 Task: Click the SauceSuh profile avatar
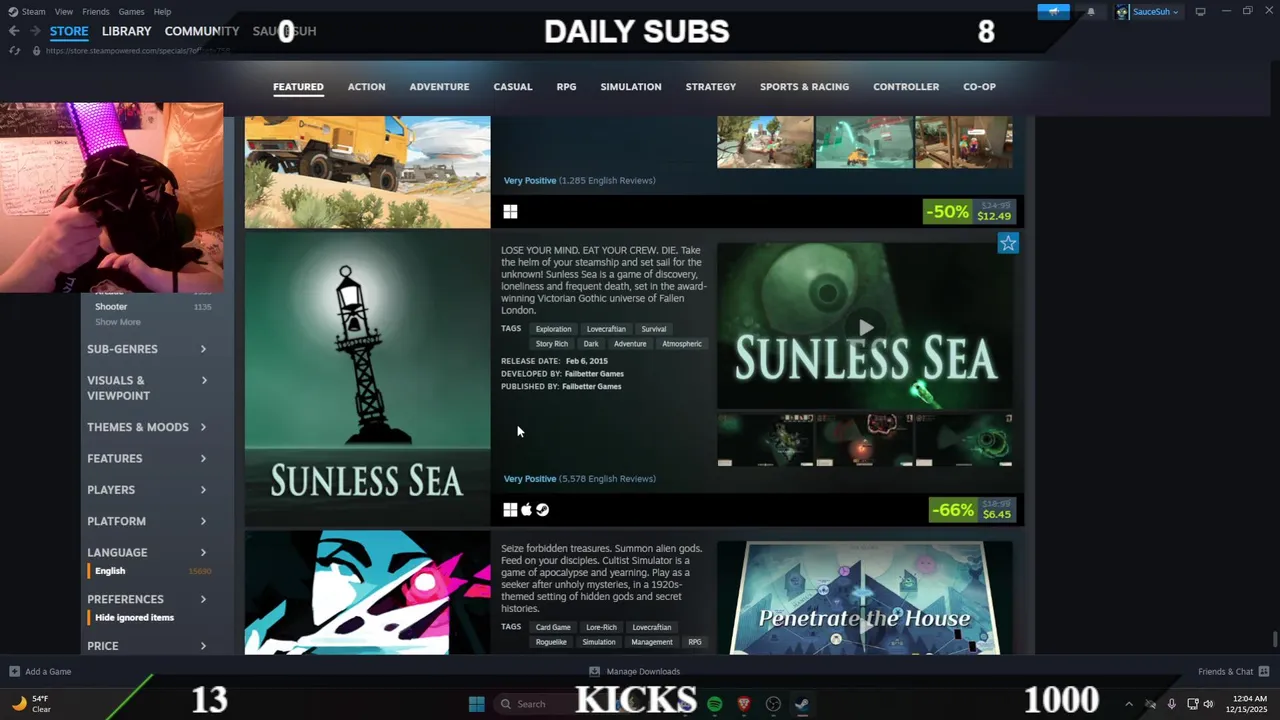click(x=1123, y=12)
